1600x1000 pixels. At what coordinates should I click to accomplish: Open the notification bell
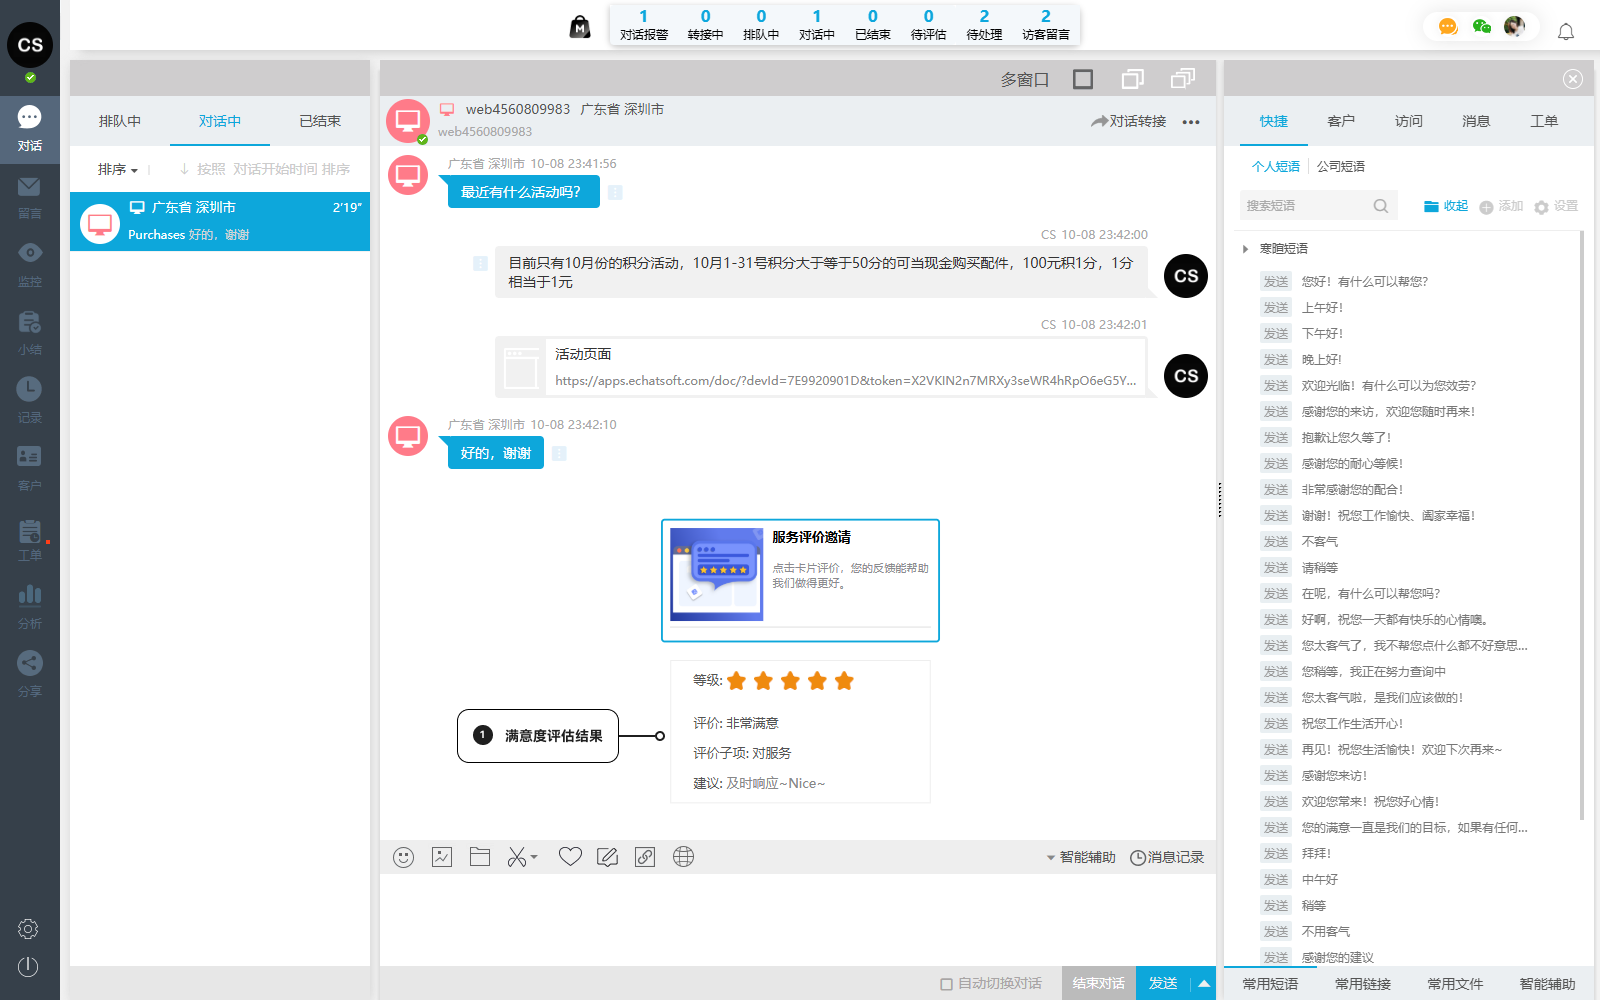coord(1566,32)
